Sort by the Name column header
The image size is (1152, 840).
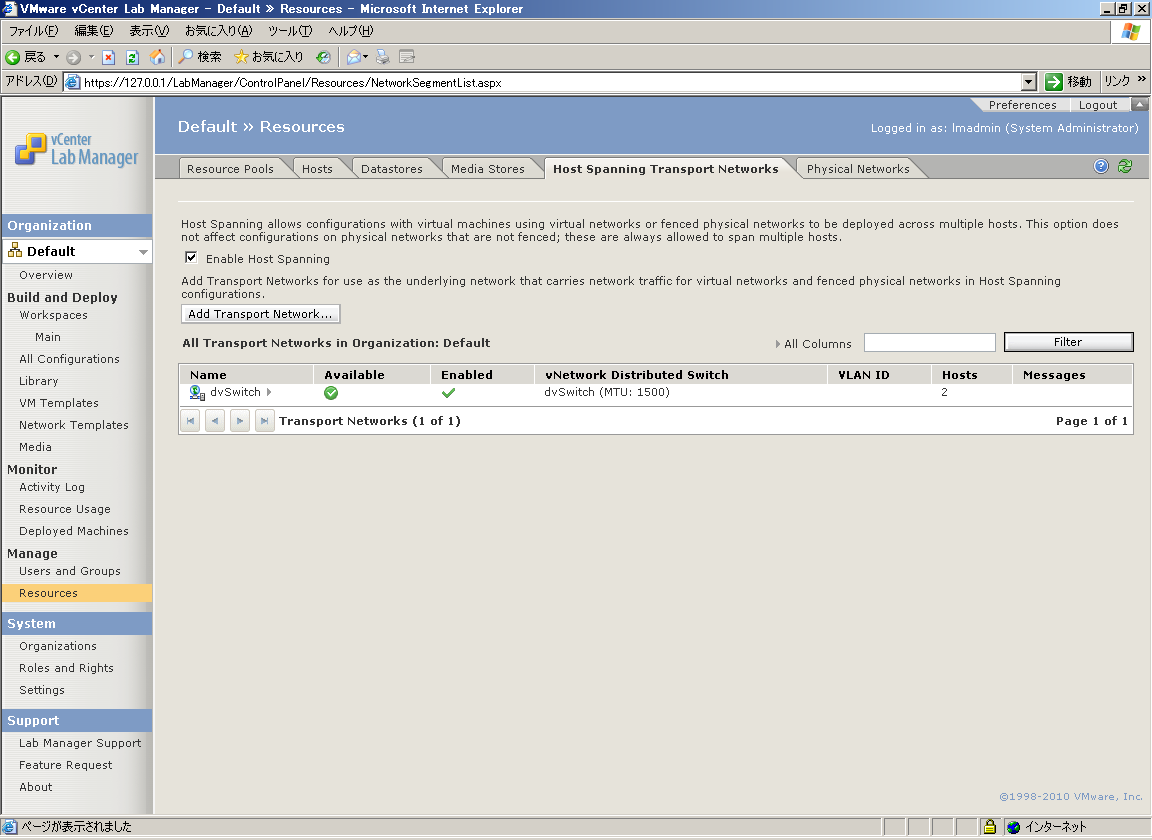[208, 375]
